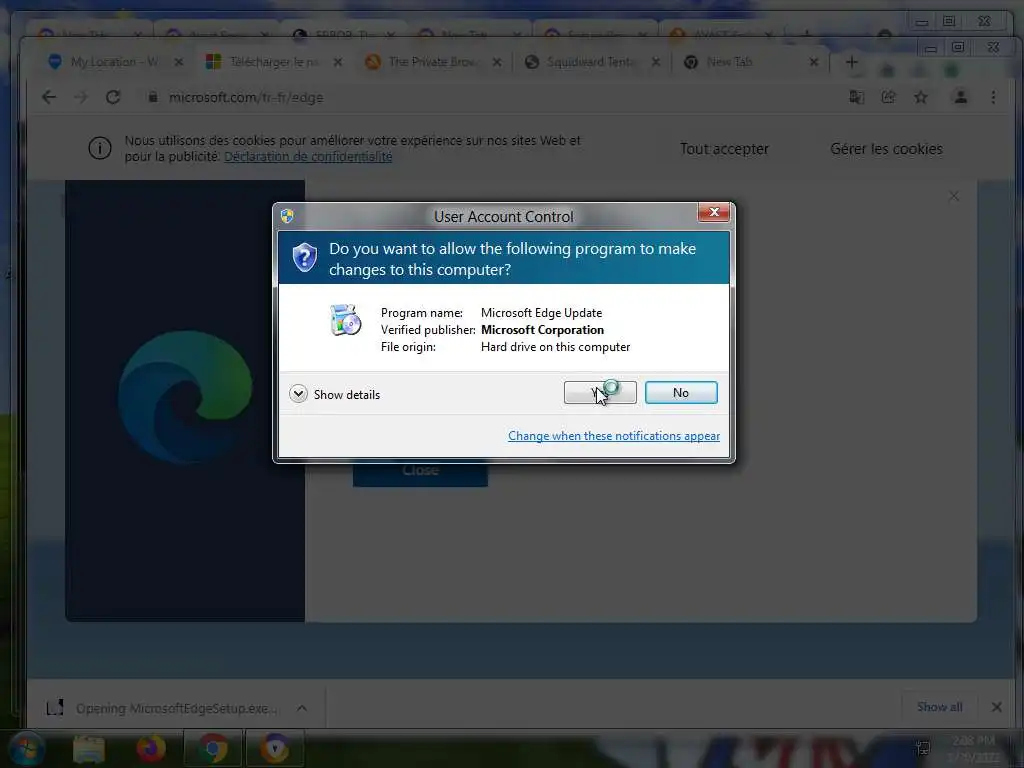1024x768 pixels.
Task: Share this page icon in address bar
Action: (888, 97)
